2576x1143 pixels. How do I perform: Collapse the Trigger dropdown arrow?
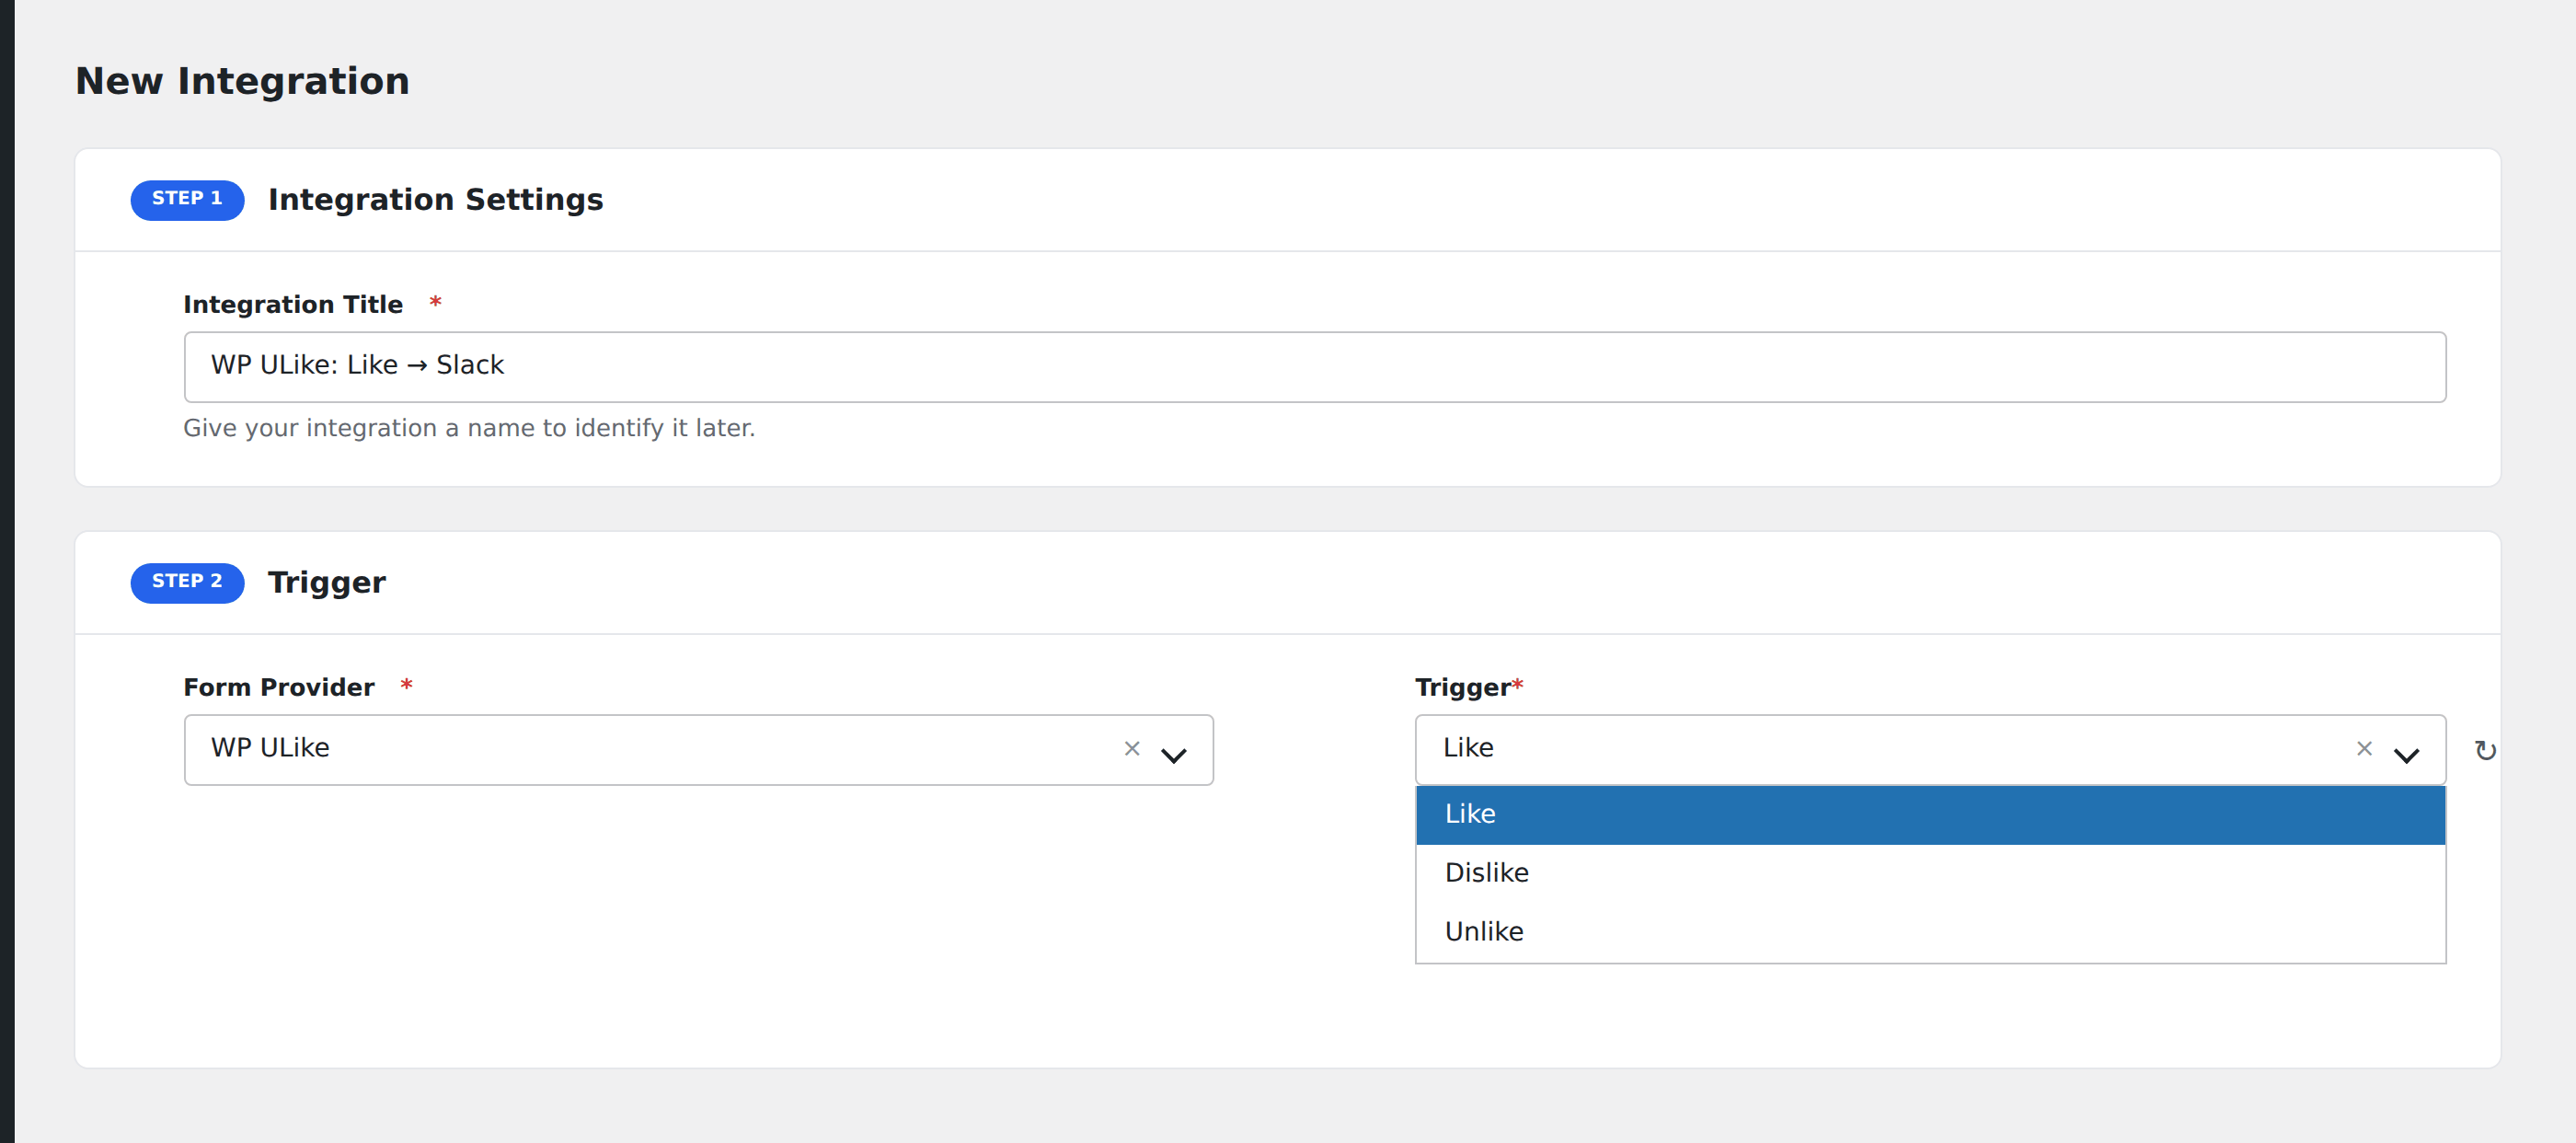pyautogui.click(x=2405, y=755)
